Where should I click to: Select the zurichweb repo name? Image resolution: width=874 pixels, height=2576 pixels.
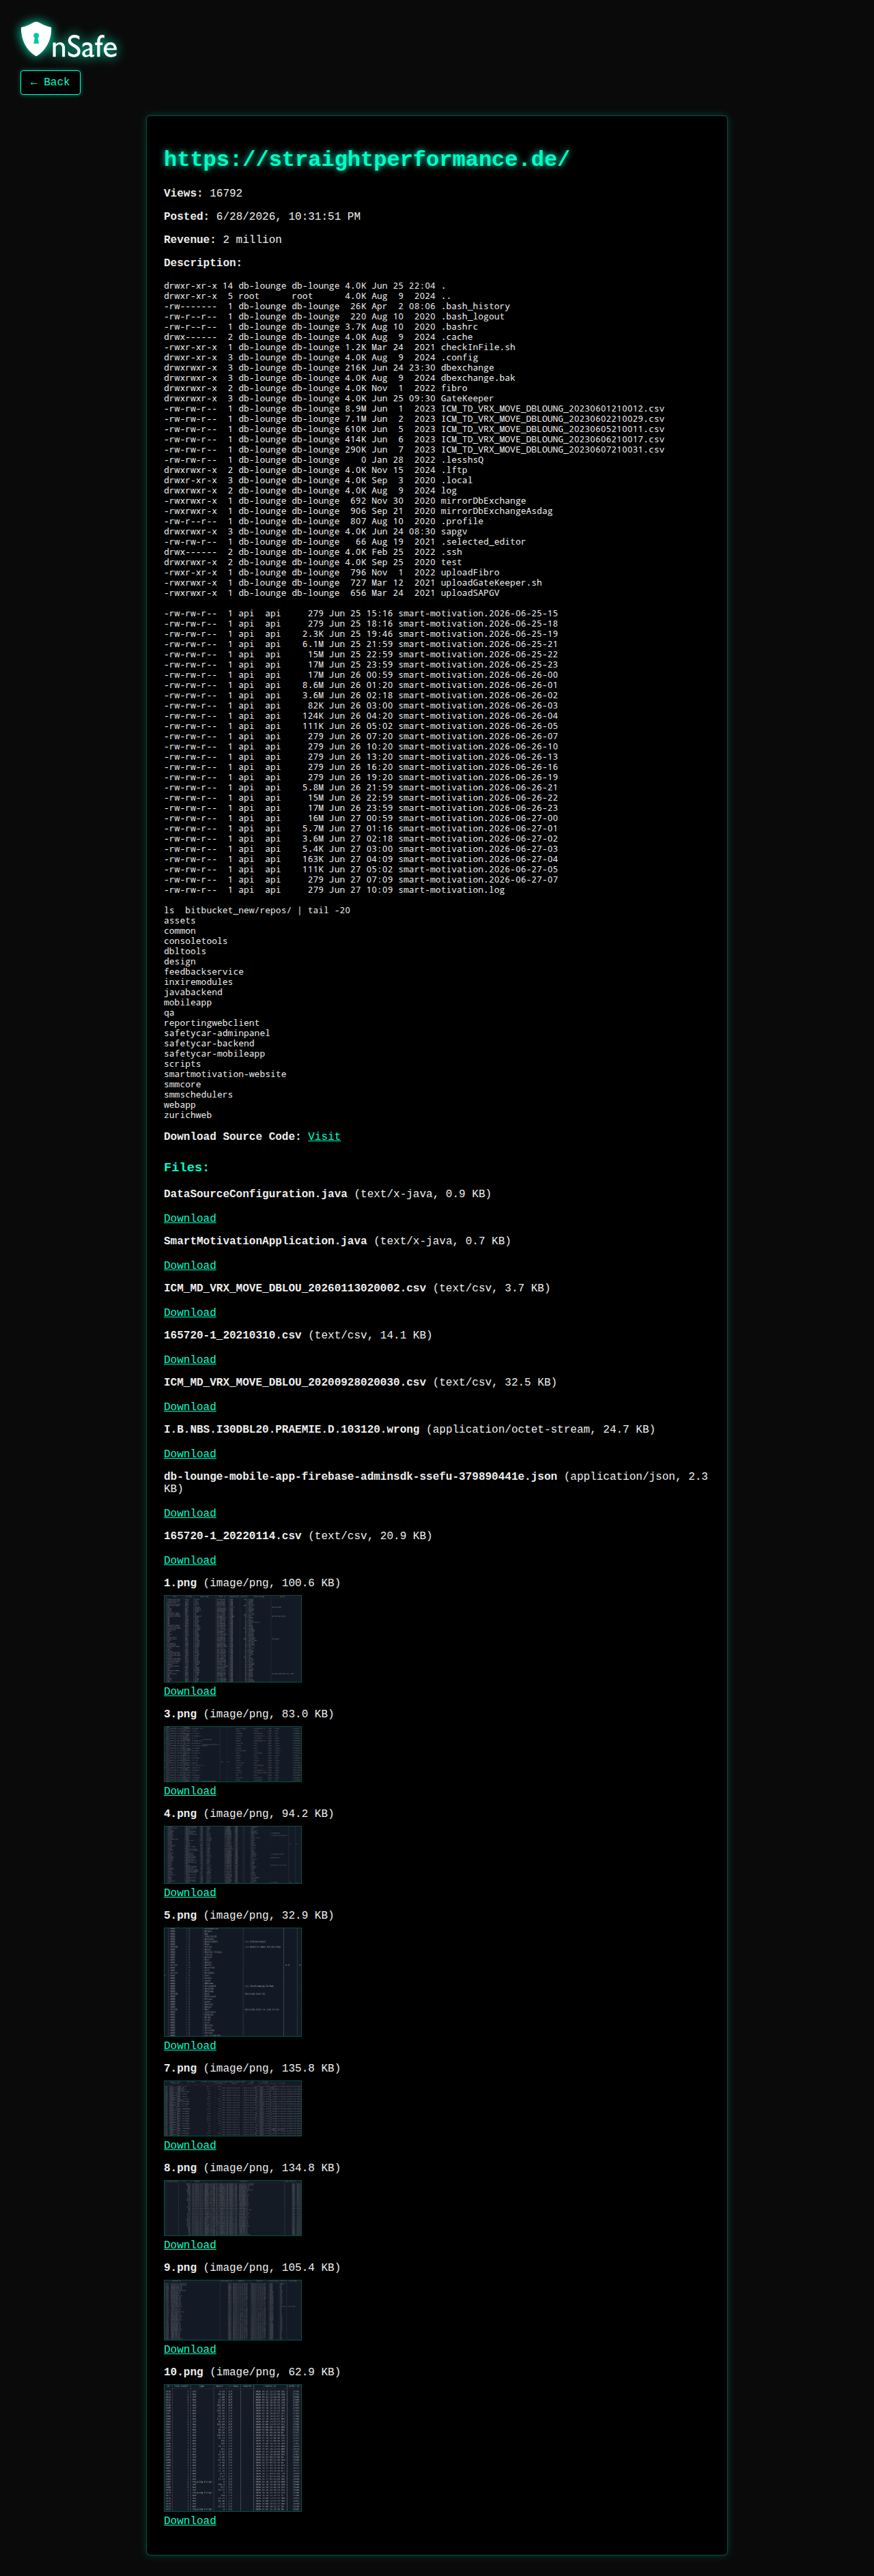tap(188, 1115)
